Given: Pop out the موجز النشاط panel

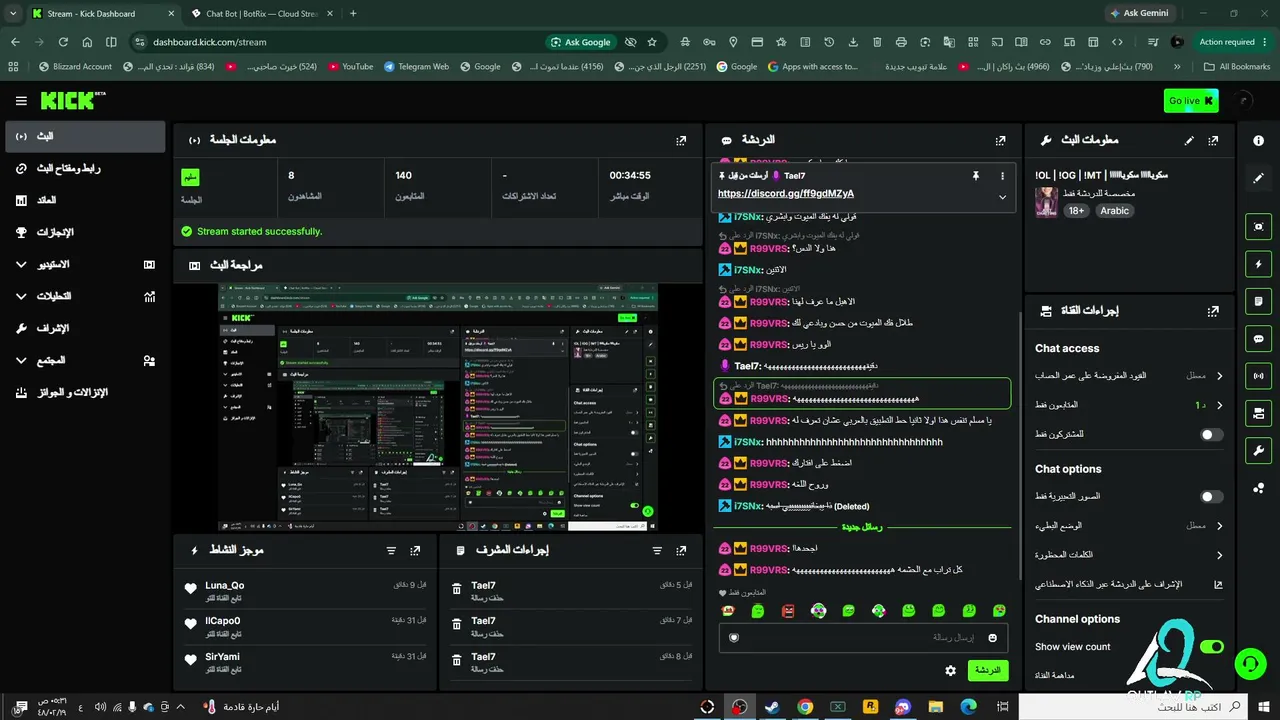Looking at the screenshot, I should pyautogui.click(x=415, y=551).
